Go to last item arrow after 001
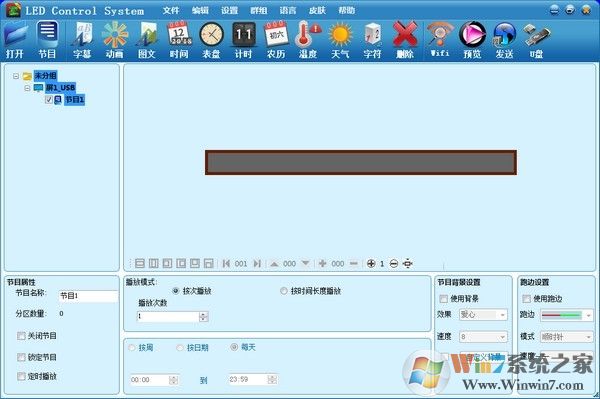Image resolution: width=600 pixels, height=399 pixels. click(257, 264)
